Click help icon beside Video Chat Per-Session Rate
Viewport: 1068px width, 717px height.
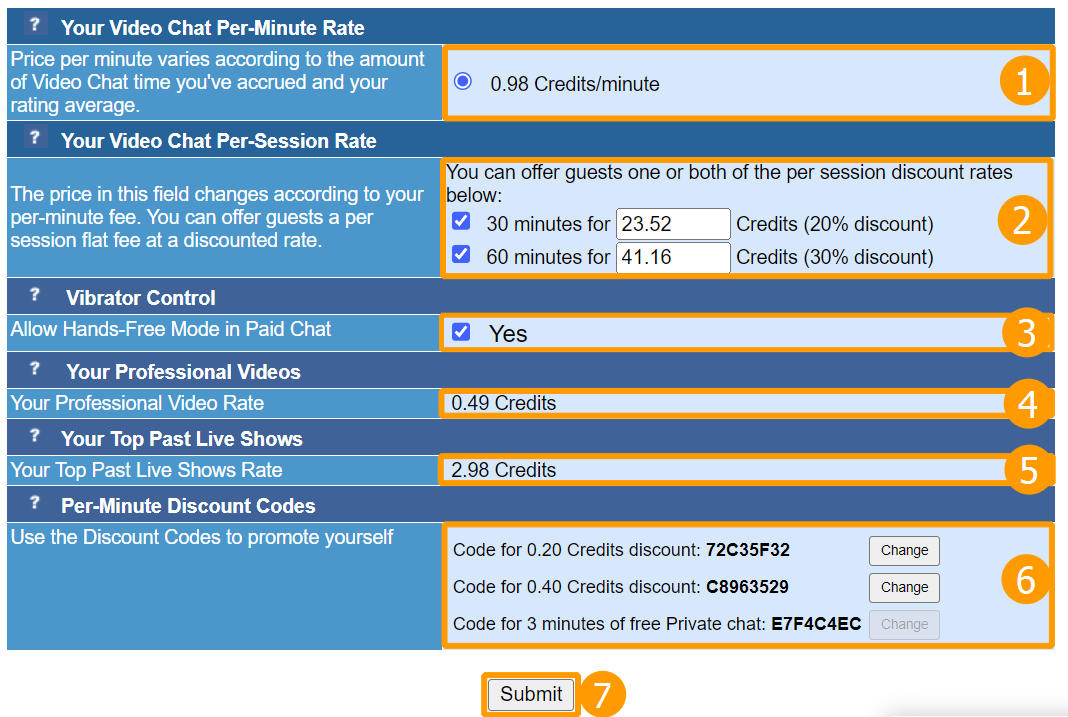coord(35,138)
